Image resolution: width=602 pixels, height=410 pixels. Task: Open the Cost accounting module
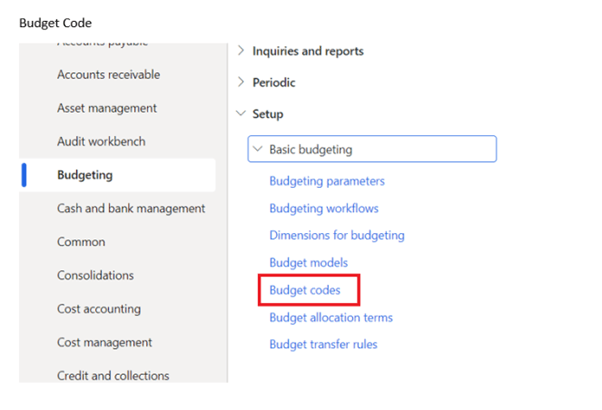tap(99, 309)
